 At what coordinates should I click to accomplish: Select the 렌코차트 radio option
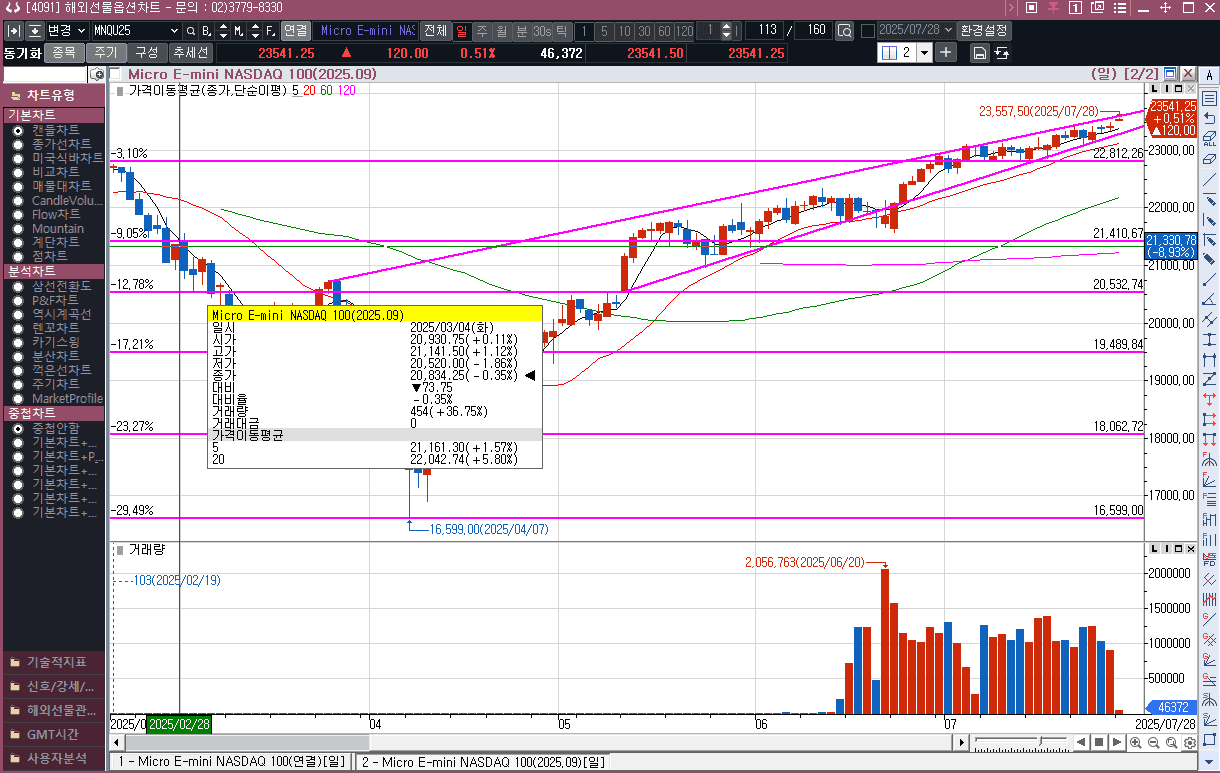coord(18,328)
